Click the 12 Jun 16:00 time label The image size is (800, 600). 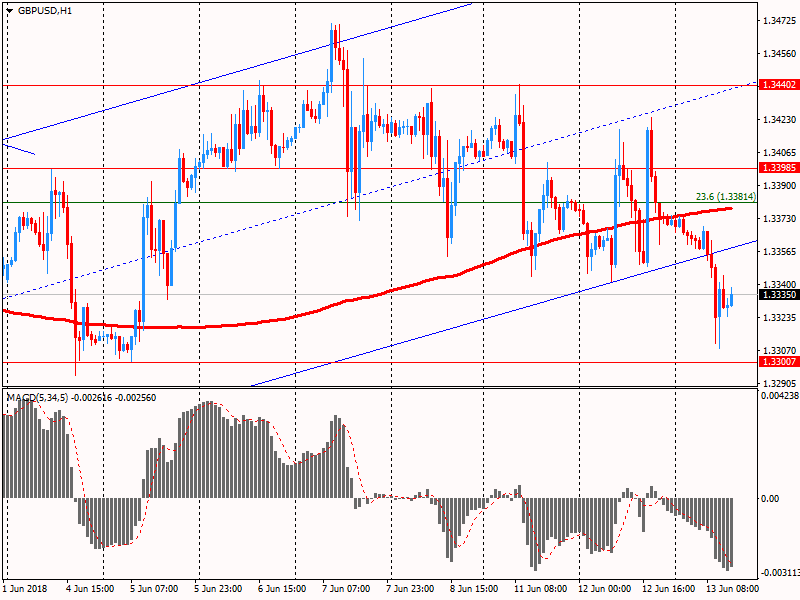coord(668,589)
